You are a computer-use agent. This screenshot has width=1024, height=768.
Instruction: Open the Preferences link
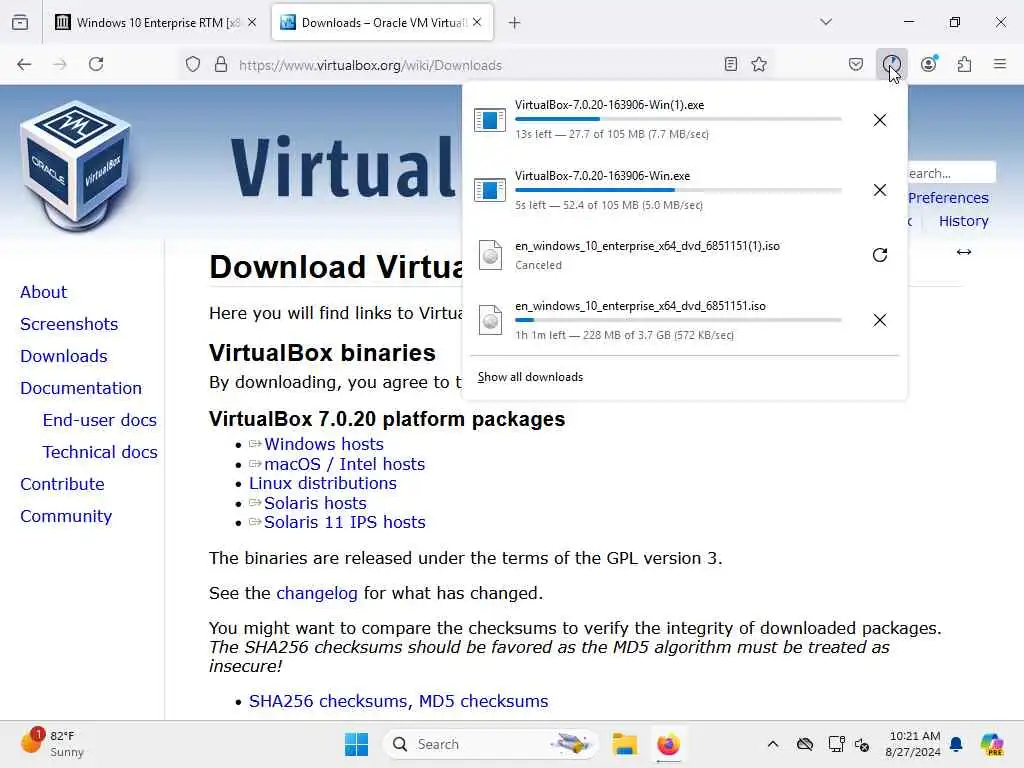948,198
